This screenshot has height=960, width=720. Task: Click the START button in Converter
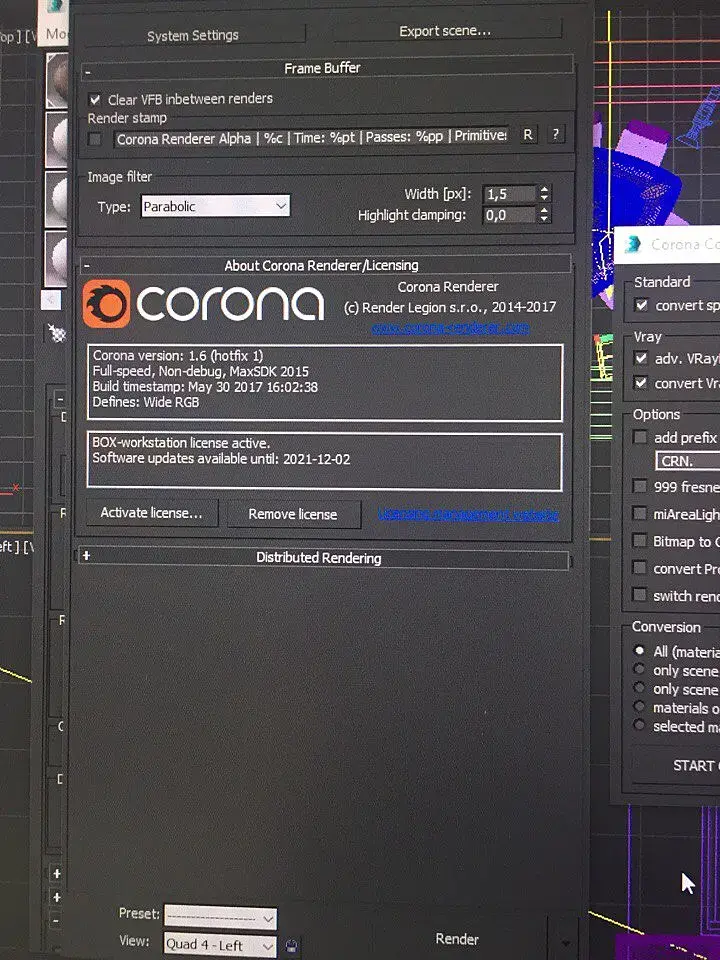[676, 766]
